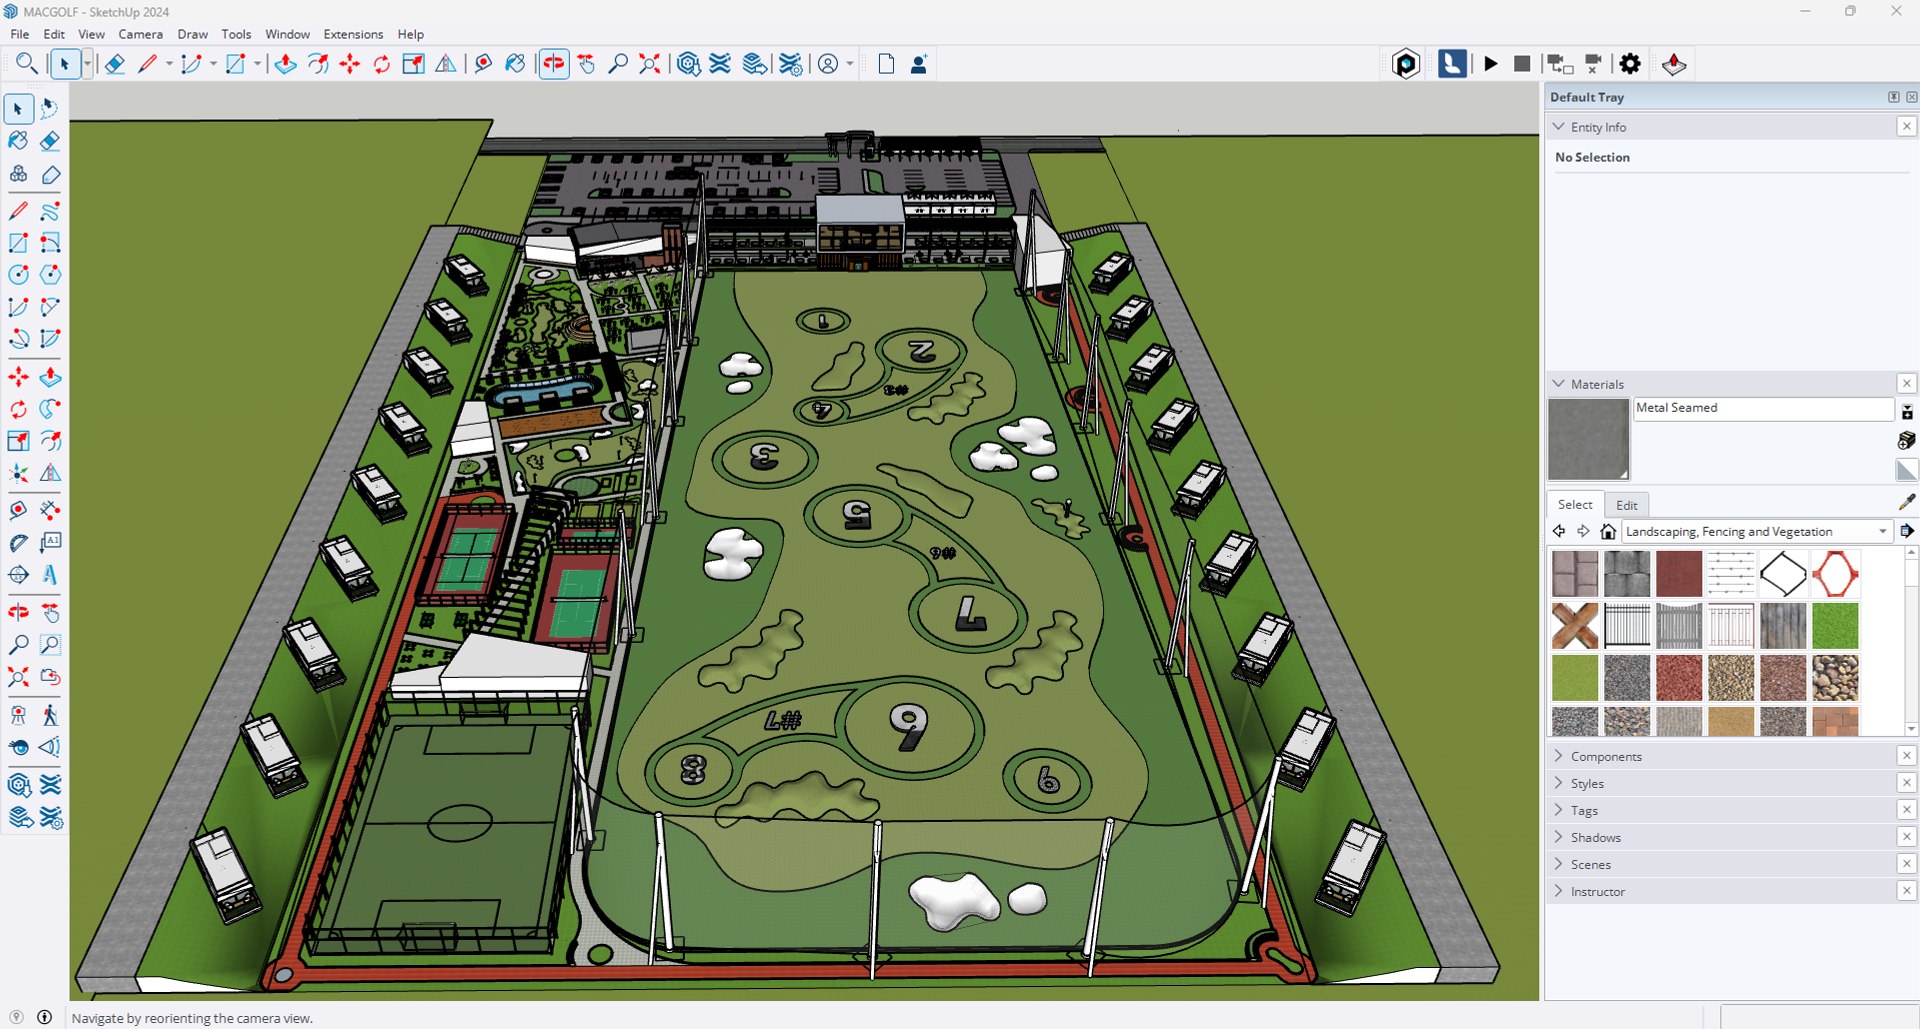Open the settings gear icon in top toolbar

pos(1630,64)
